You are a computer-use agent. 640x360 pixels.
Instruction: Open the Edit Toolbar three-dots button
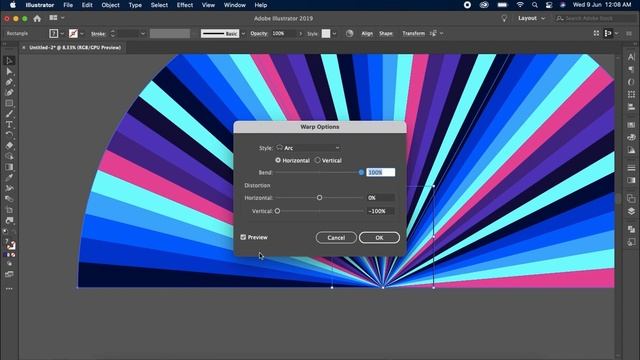point(9,289)
